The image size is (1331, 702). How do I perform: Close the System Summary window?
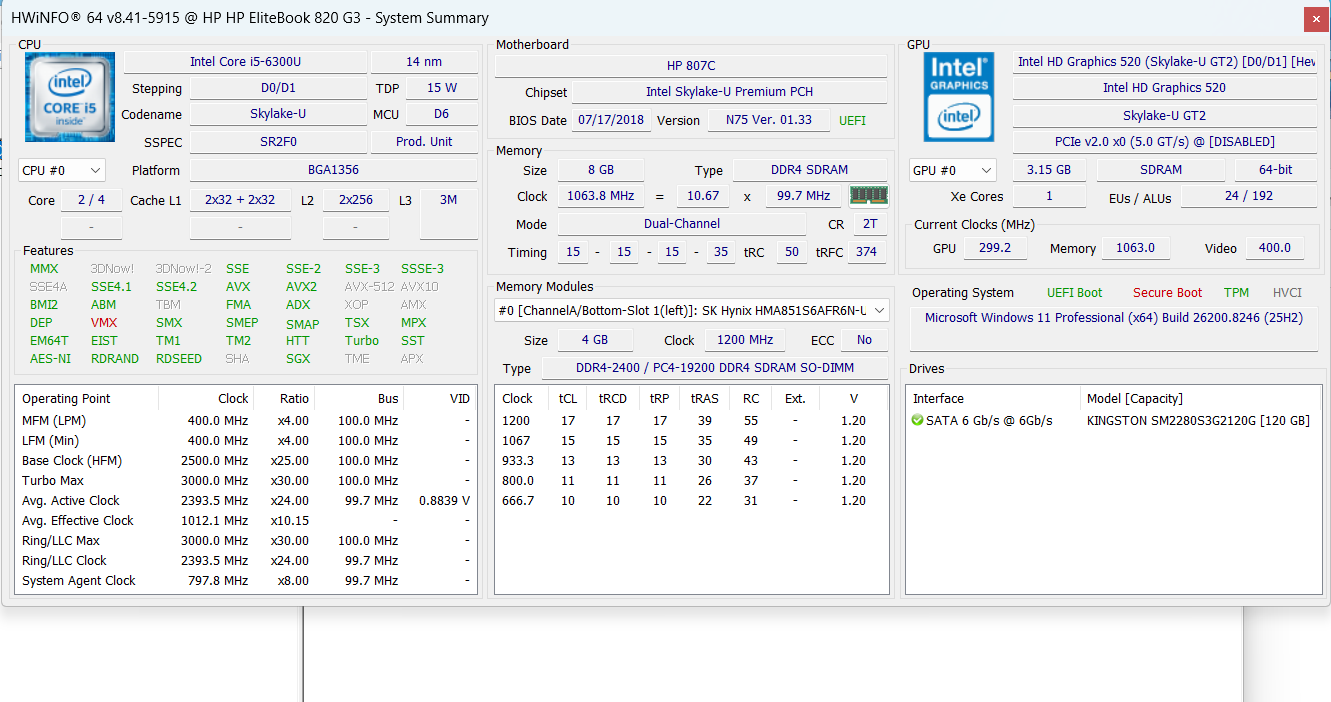pos(1317,18)
